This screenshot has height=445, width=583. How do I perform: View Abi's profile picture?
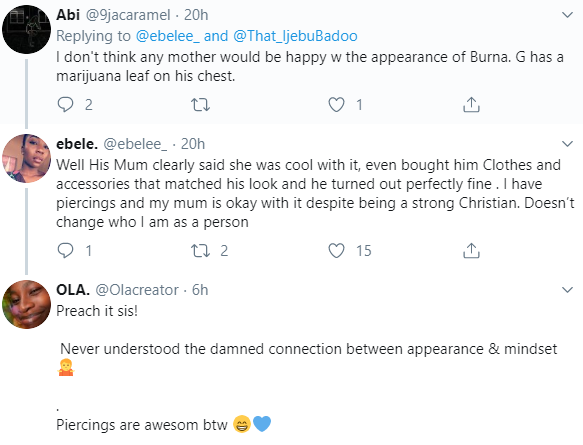point(26,29)
